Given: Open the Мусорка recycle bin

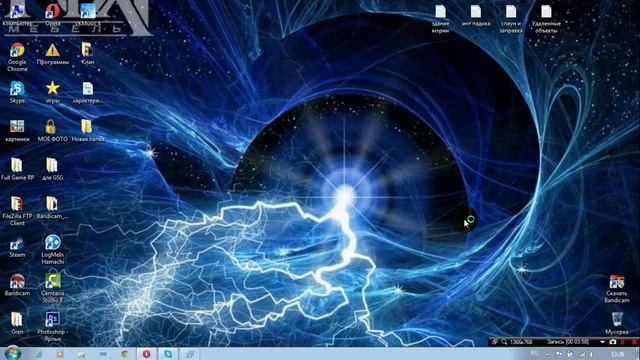Looking at the screenshot, I should point(617,323).
